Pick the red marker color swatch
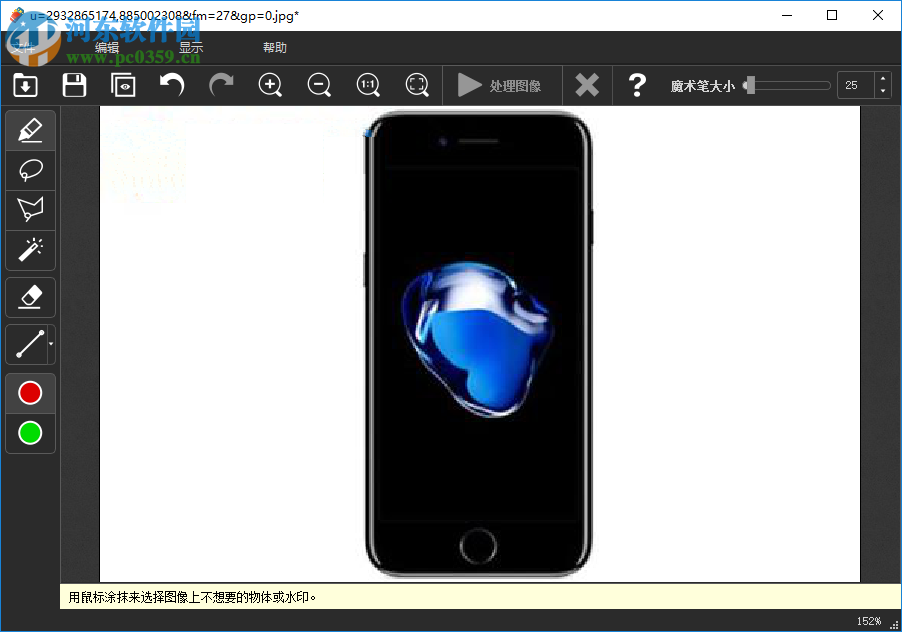This screenshot has width=902, height=632. click(x=30, y=392)
